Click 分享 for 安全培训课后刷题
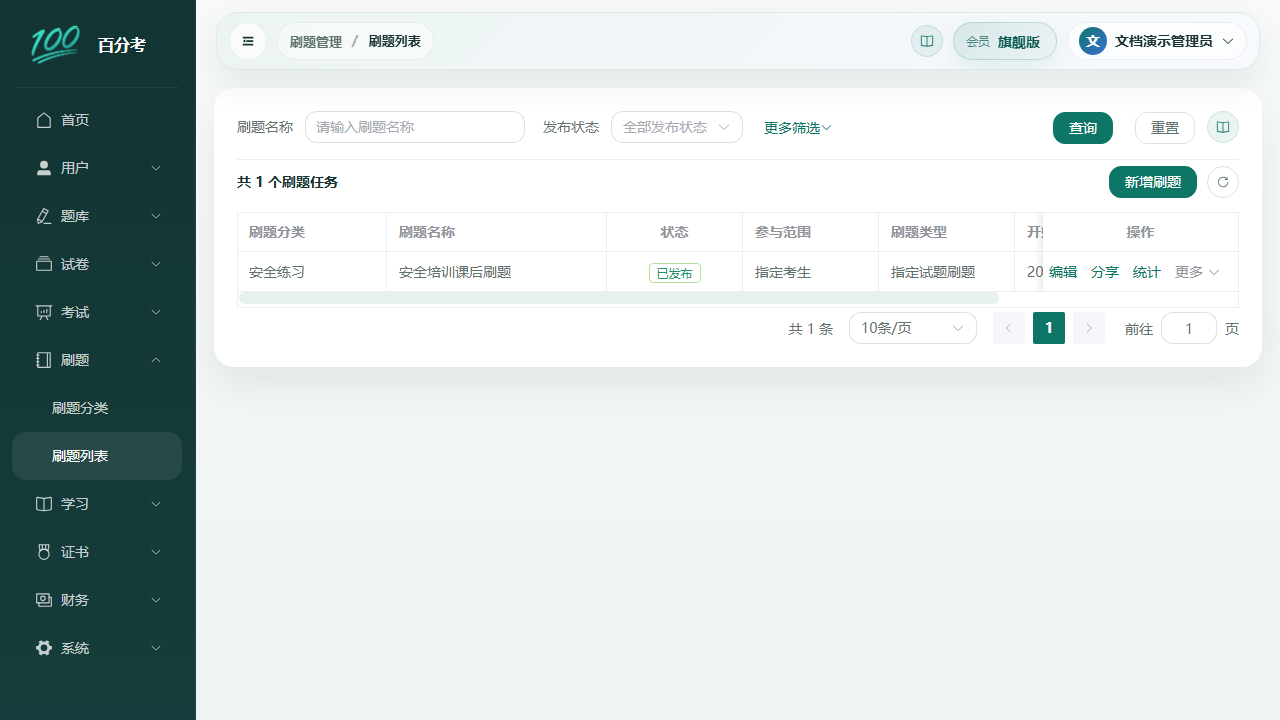1280x720 pixels. pyautogui.click(x=1105, y=272)
